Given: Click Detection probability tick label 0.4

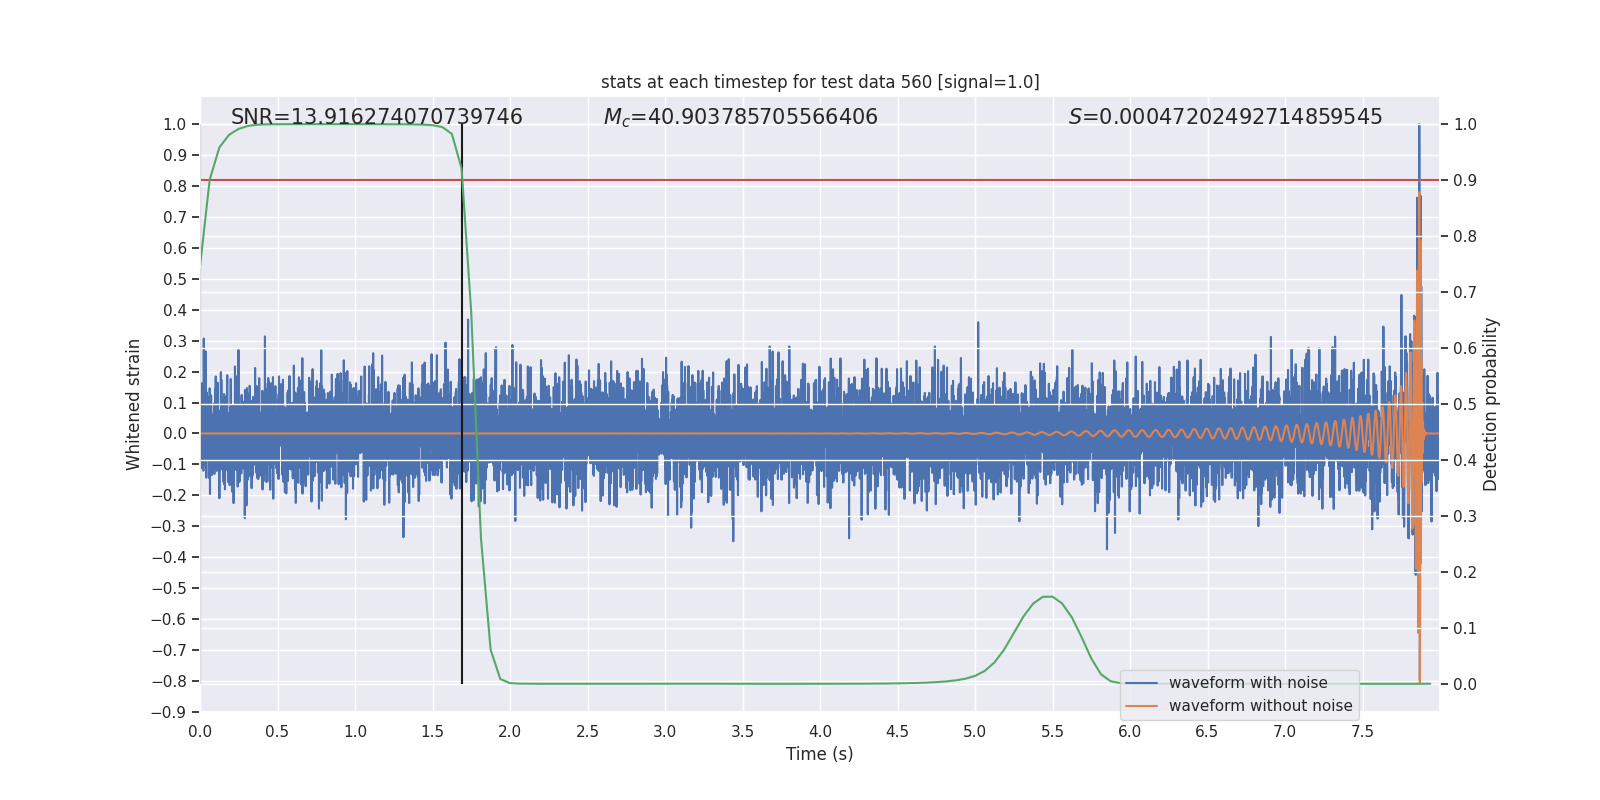Looking at the screenshot, I should point(1465,460).
